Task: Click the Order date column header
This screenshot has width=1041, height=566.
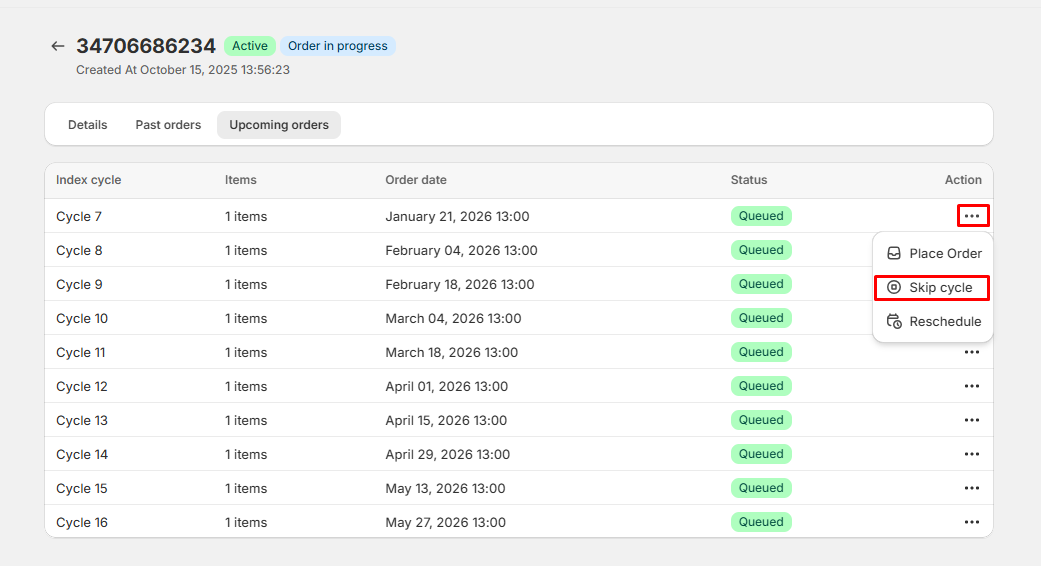Action: click(x=416, y=180)
